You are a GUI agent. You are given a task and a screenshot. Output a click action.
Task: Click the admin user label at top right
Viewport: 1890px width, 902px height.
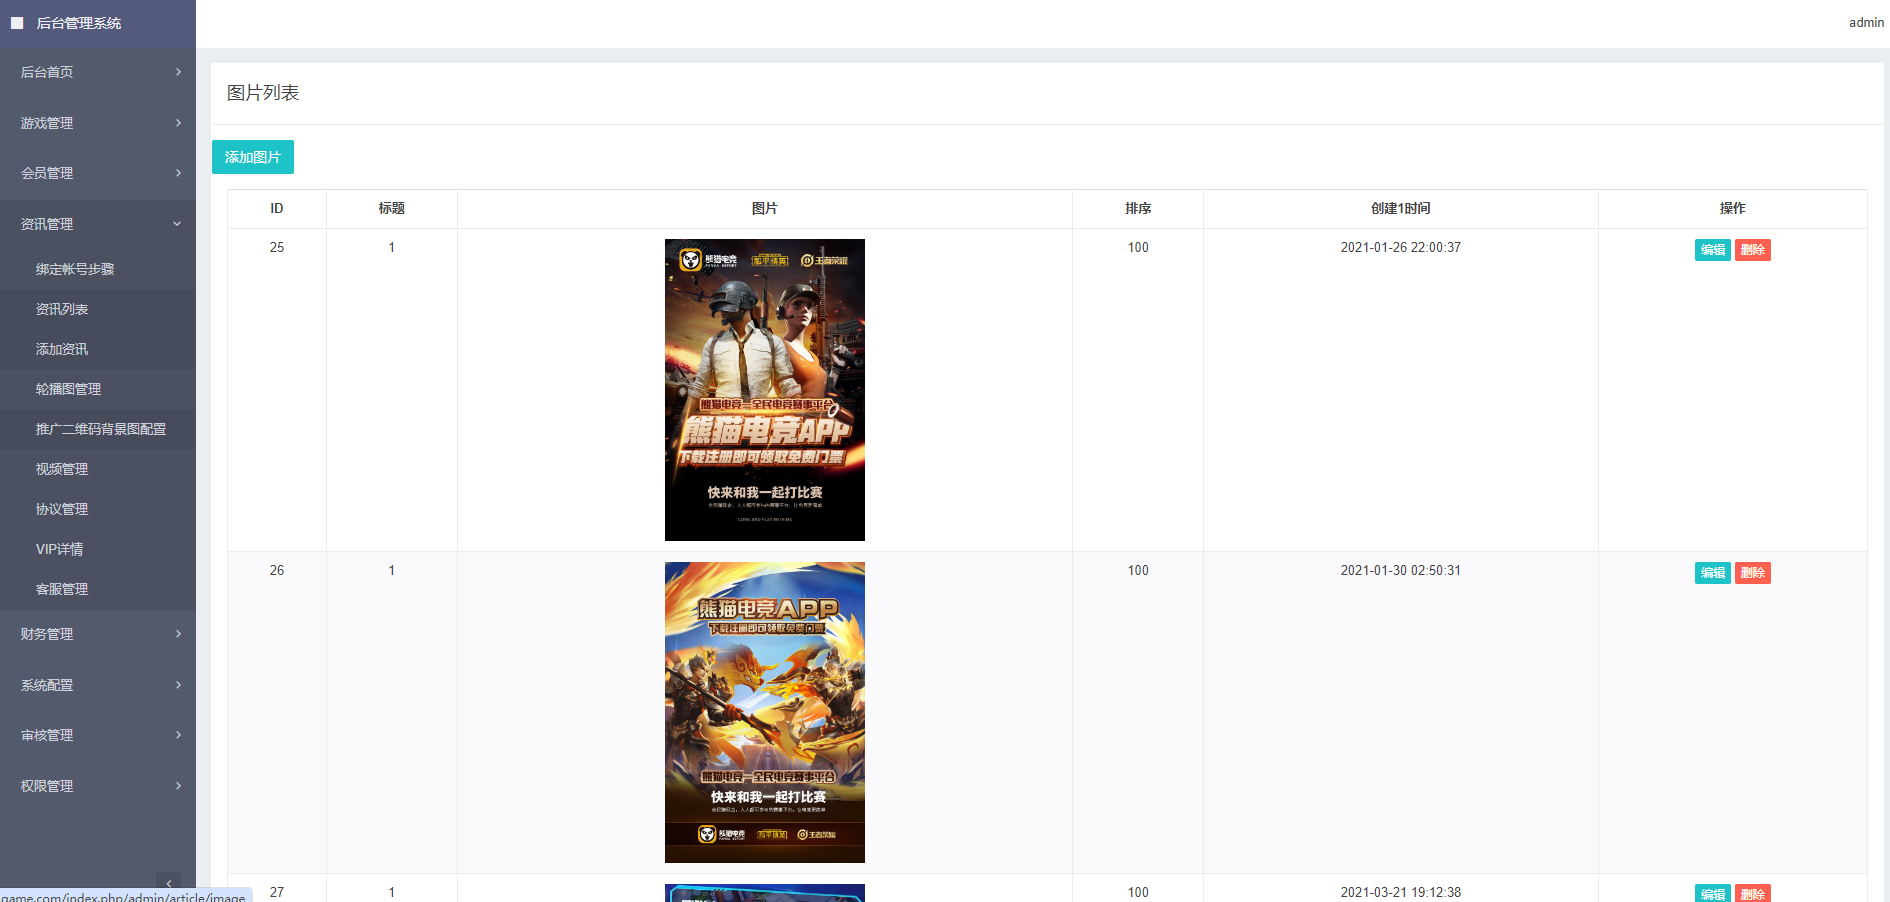pos(1865,23)
